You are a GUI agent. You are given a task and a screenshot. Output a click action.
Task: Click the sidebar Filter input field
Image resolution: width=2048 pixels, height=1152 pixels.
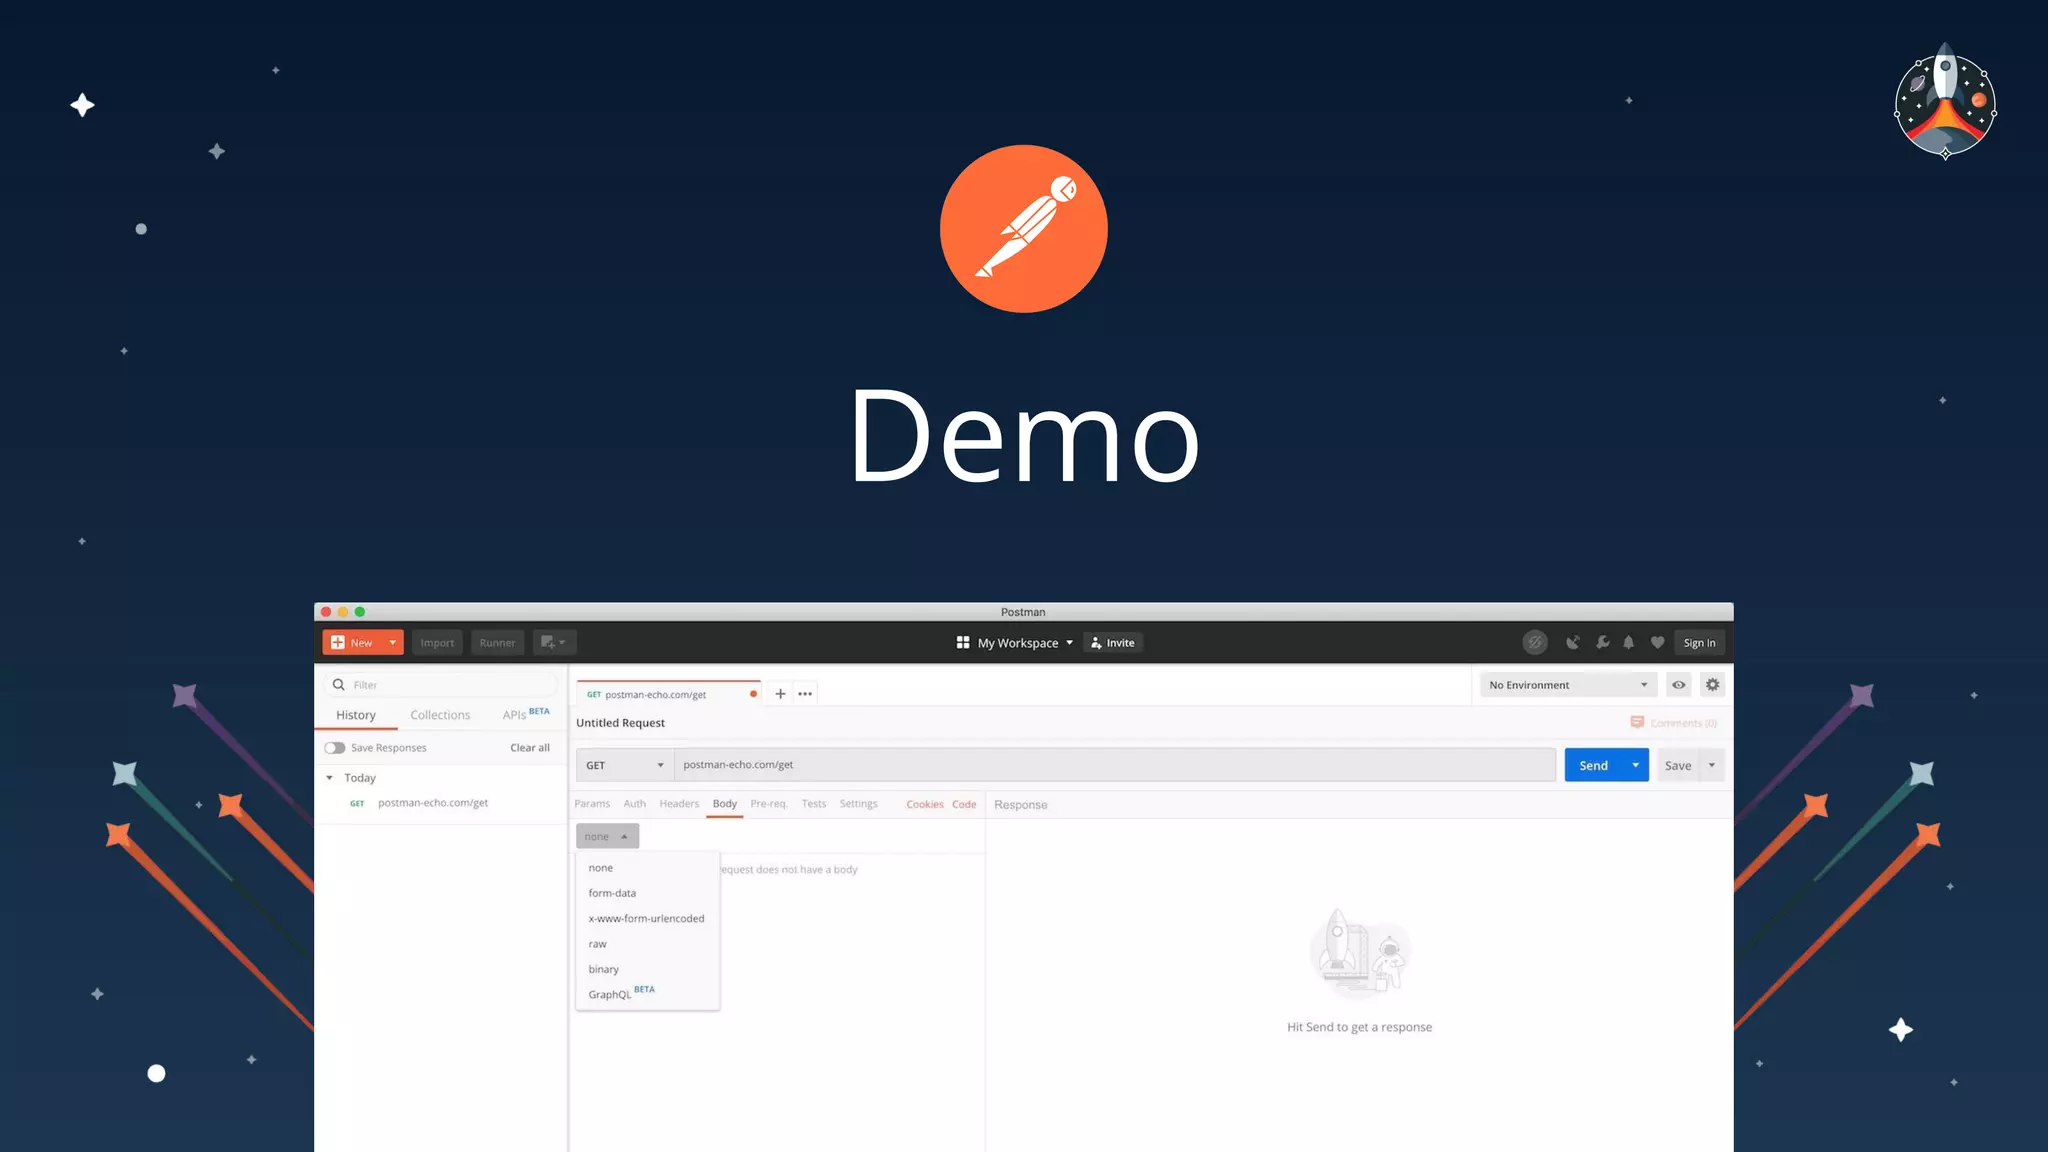click(441, 685)
